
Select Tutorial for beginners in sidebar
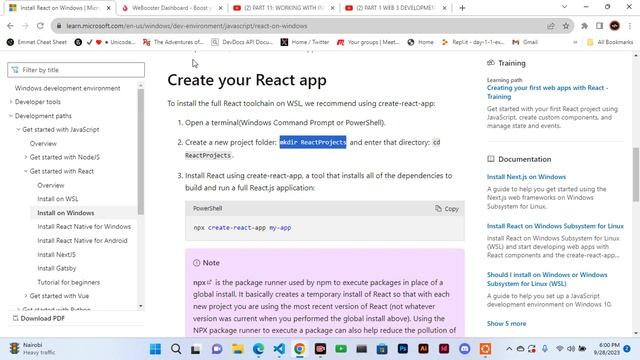pyautogui.click(x=69, y=282)
